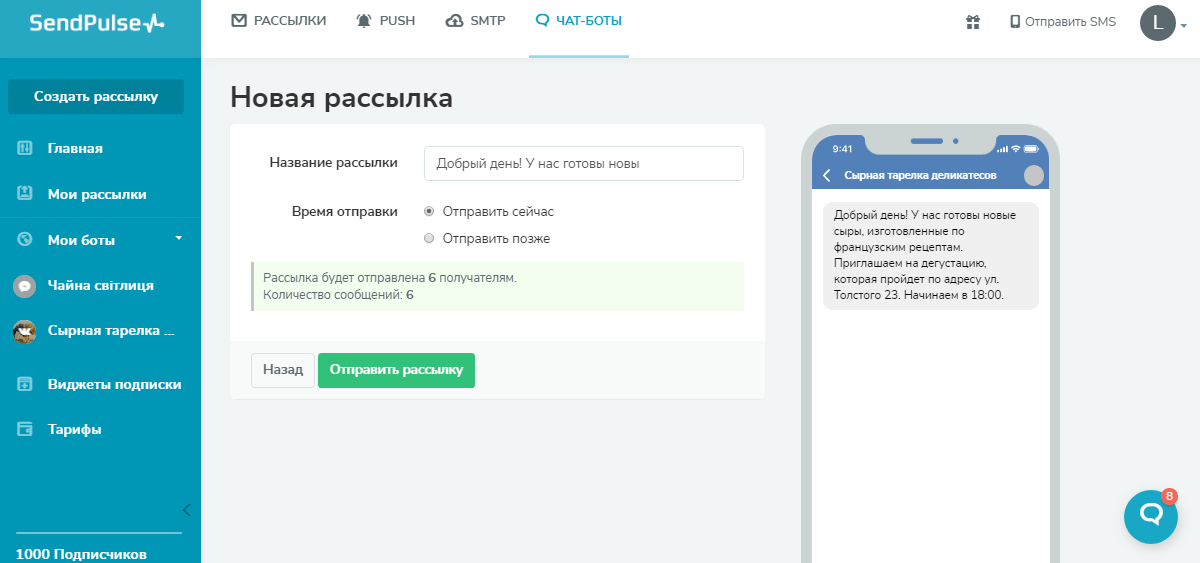Screen dimensions: 1200x563
Task: Click the Мои рассылки sidebar icon
Action: tap(25, 194)
